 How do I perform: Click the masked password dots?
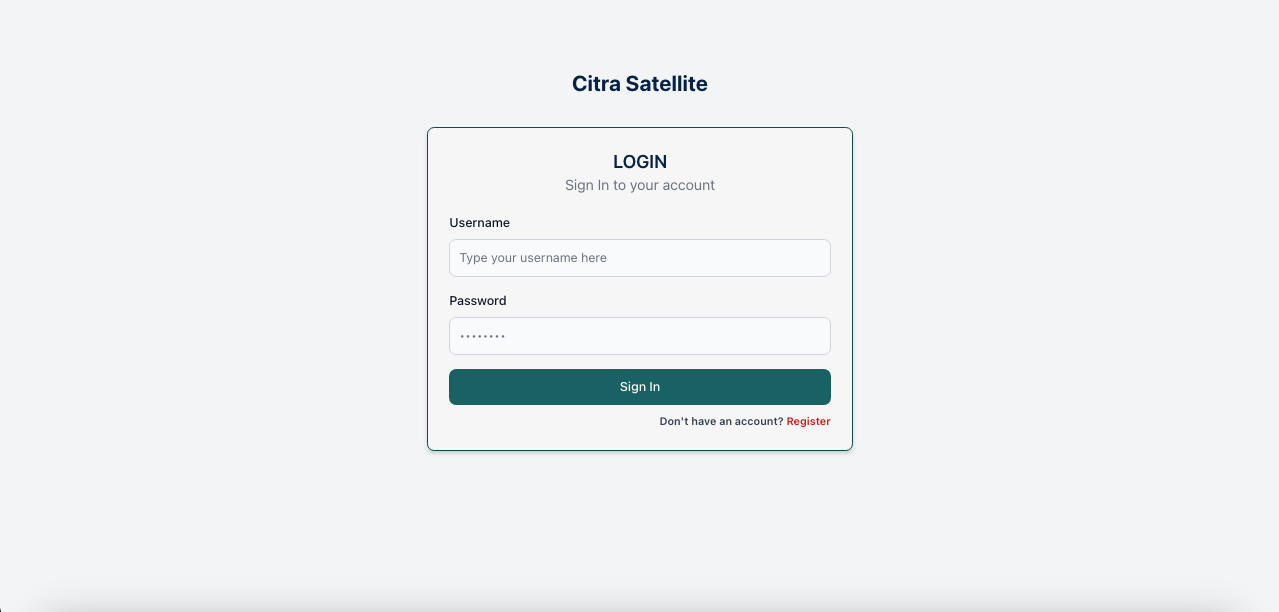pos(482,337)
